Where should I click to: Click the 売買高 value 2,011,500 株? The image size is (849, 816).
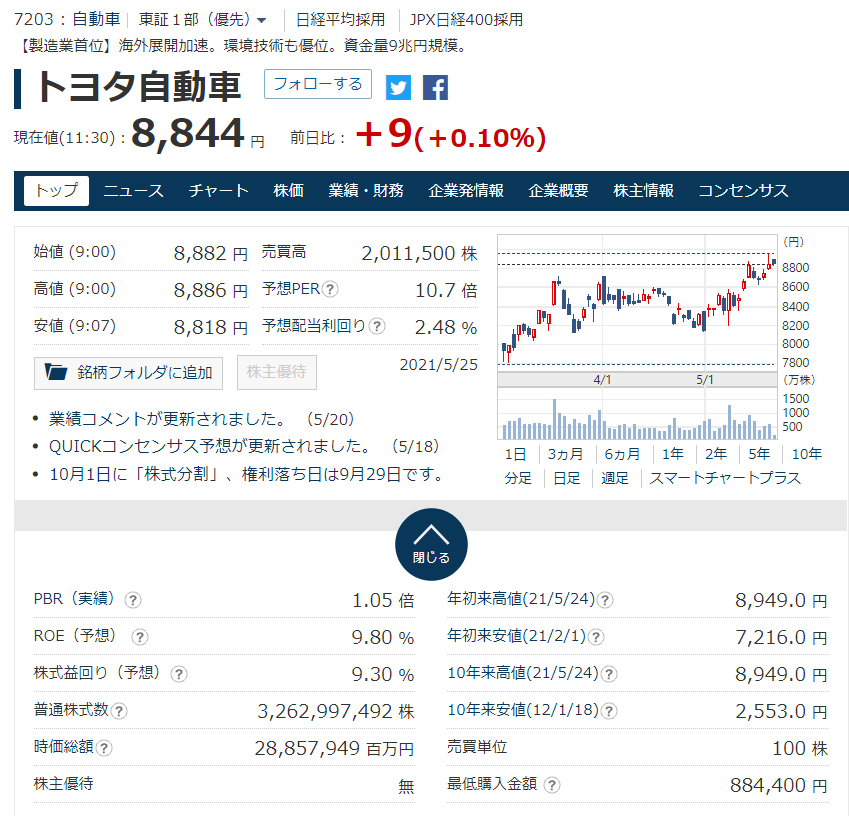420,253
